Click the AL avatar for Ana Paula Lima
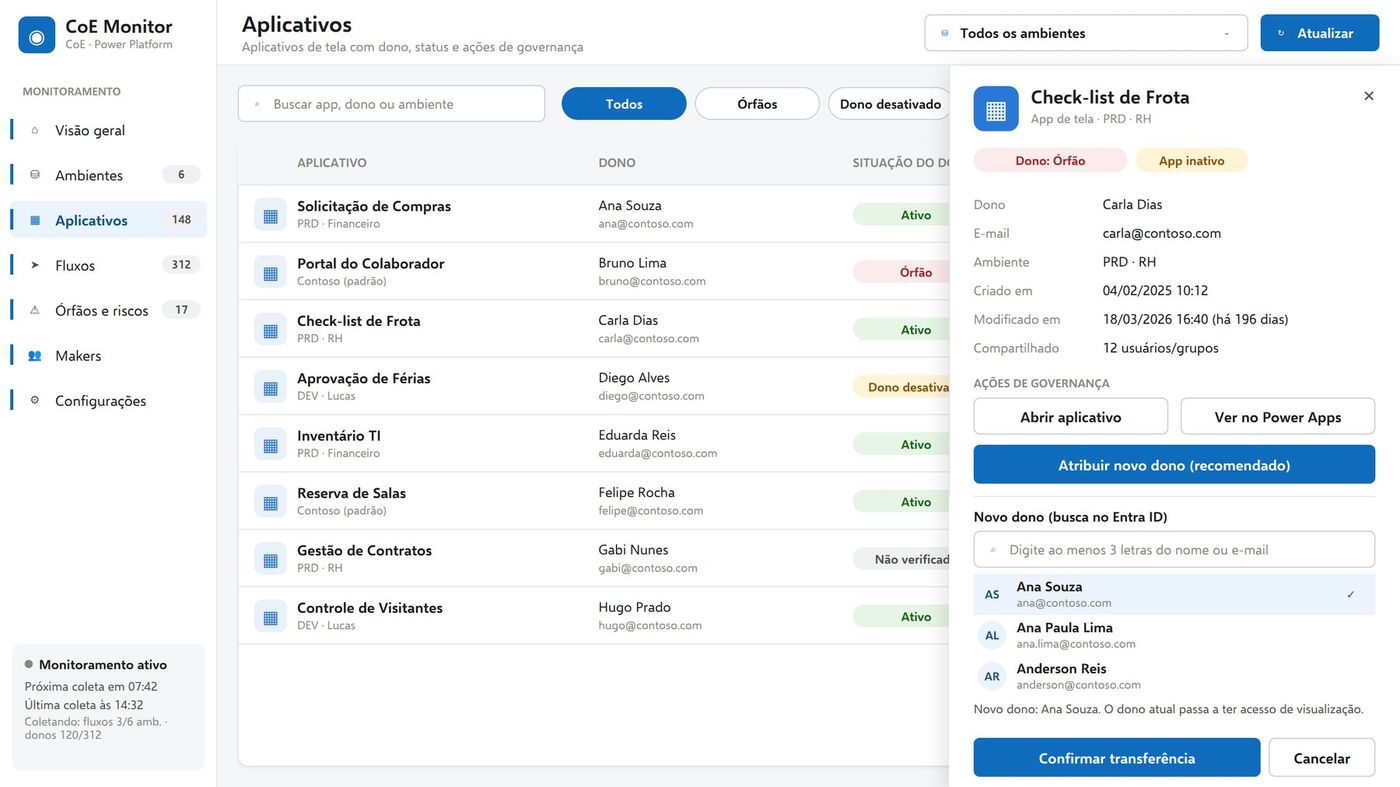Image resolution: width=1400 pixels, height=787 pixels. coord(992,635)
